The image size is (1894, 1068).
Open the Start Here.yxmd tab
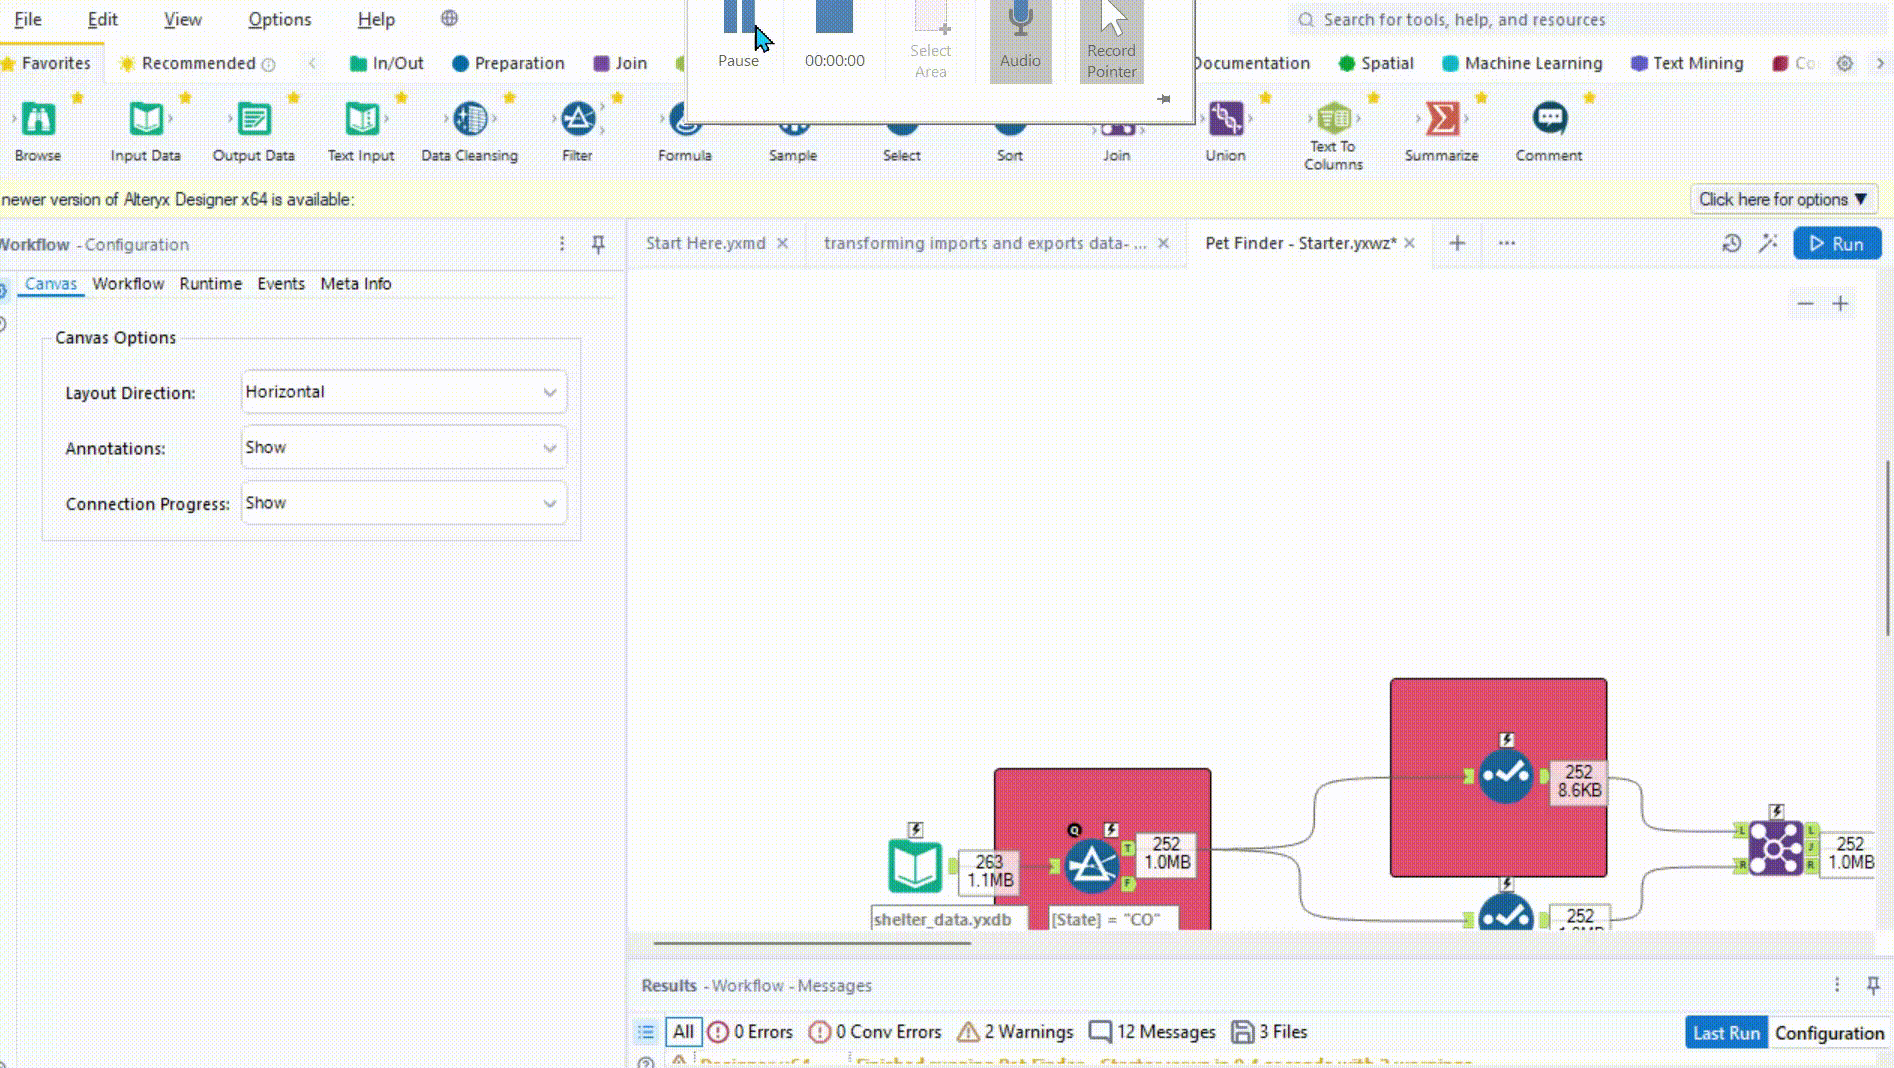pyautogui.click(x=706, y=243)
